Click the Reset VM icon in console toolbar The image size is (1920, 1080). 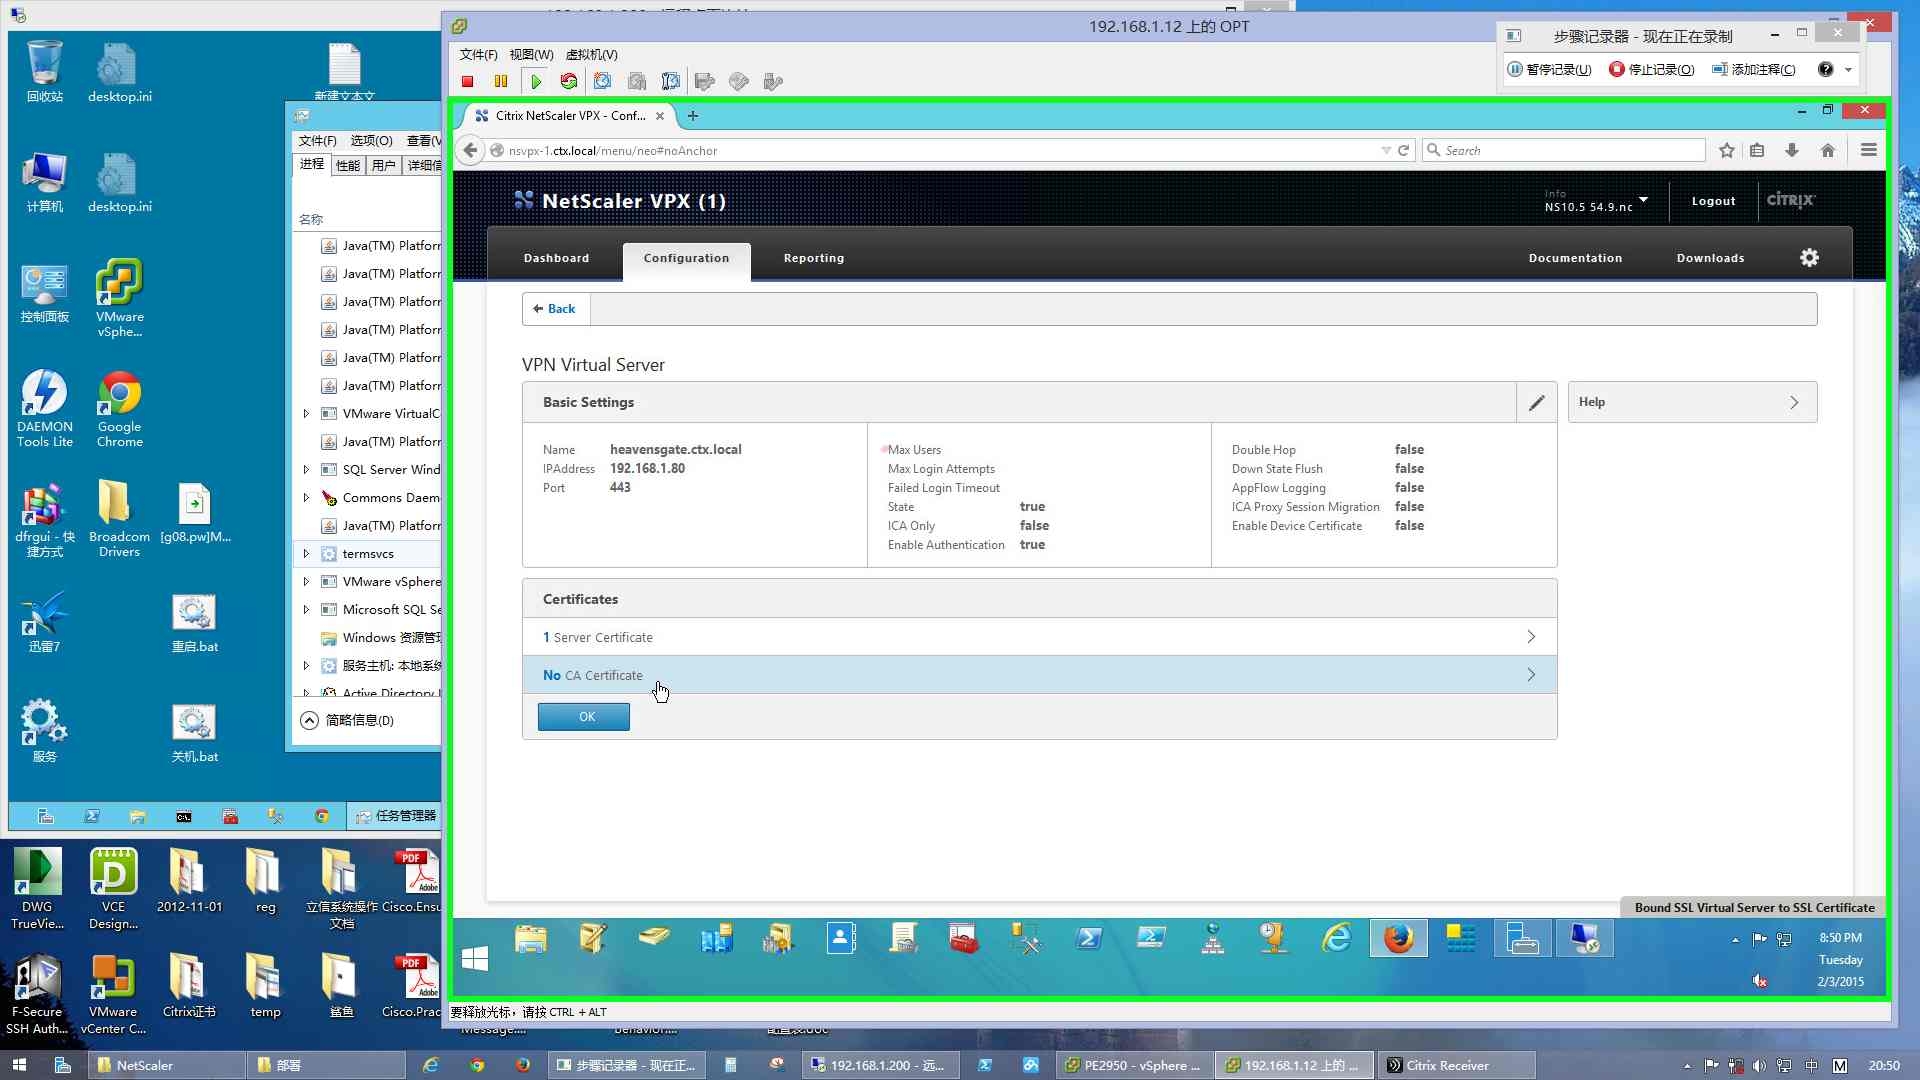tap(569, 82)
